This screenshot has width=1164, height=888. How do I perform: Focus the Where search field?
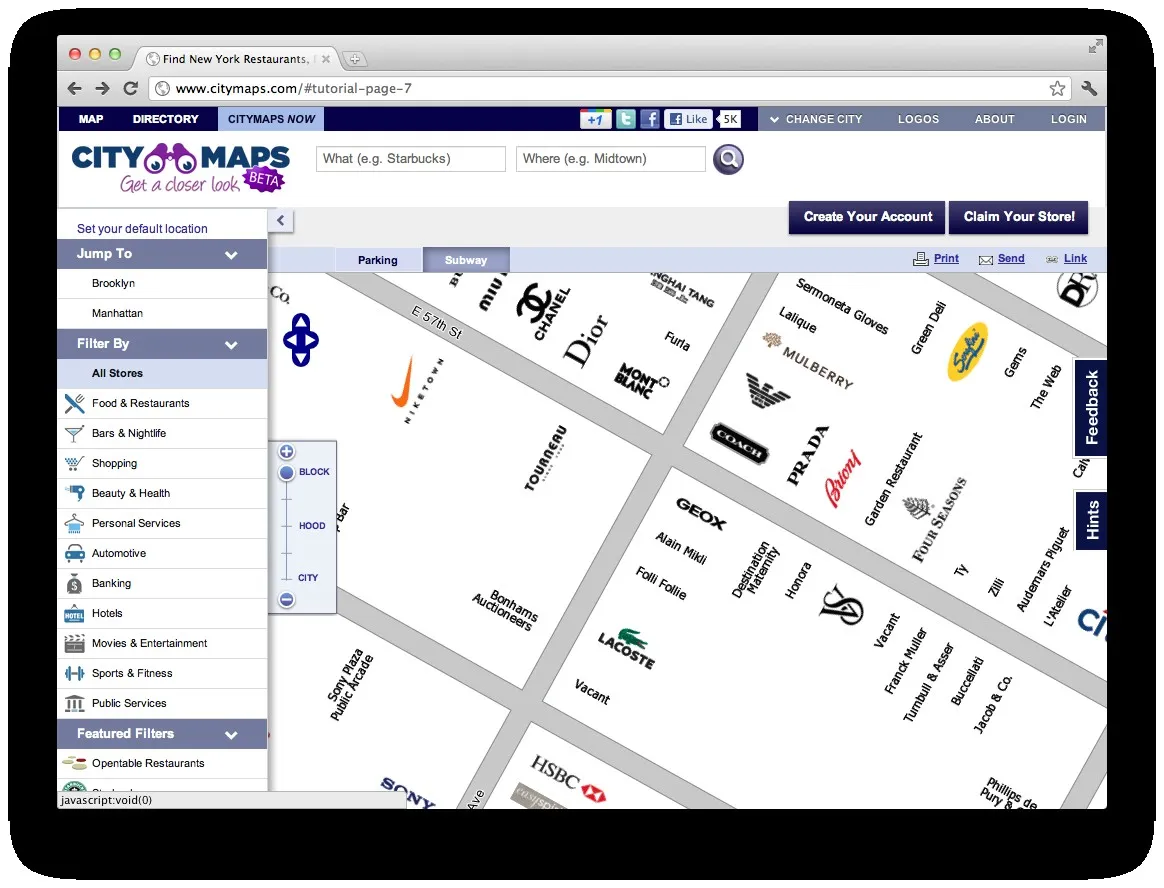point(610,159)
